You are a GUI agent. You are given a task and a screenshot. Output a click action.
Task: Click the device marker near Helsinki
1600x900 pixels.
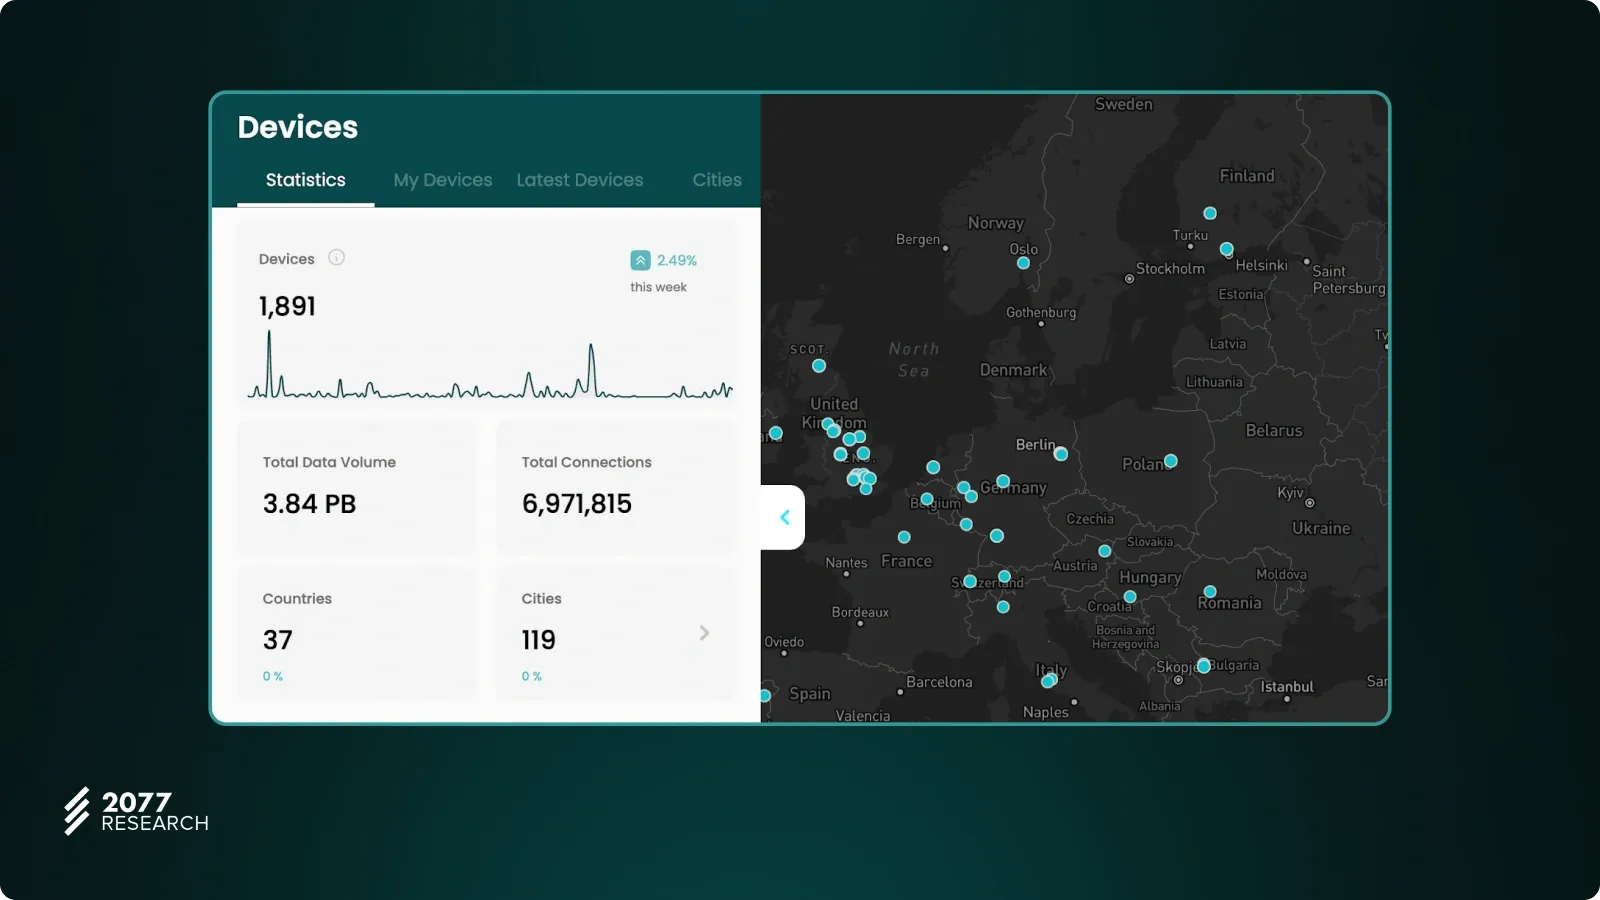(x=1227, y=249)
